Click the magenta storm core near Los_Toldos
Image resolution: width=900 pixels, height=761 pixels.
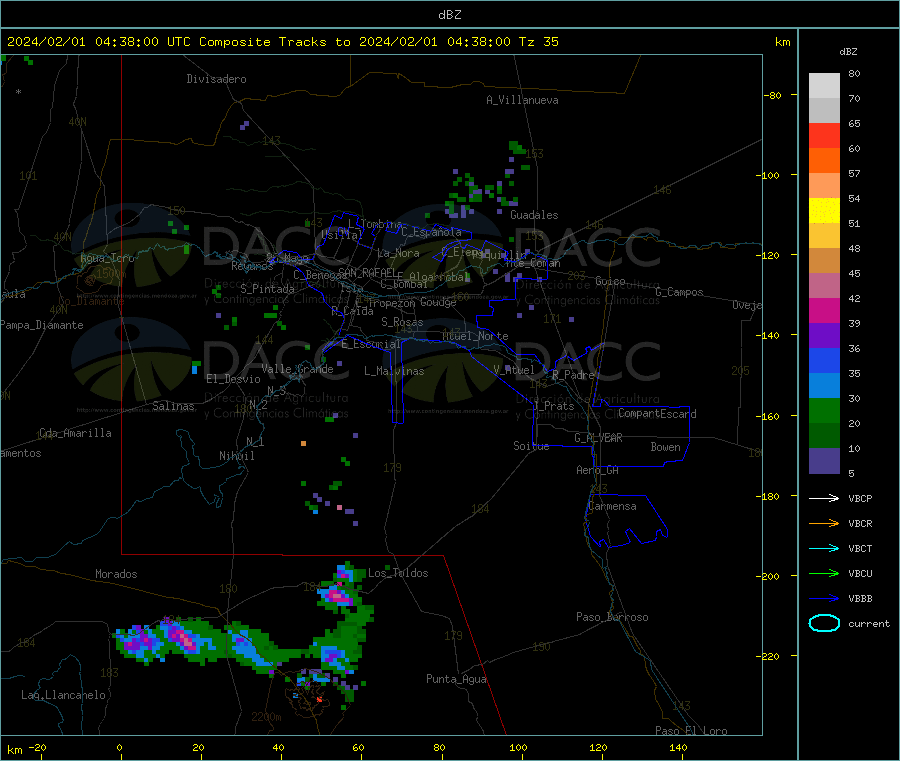click(339, 597)
